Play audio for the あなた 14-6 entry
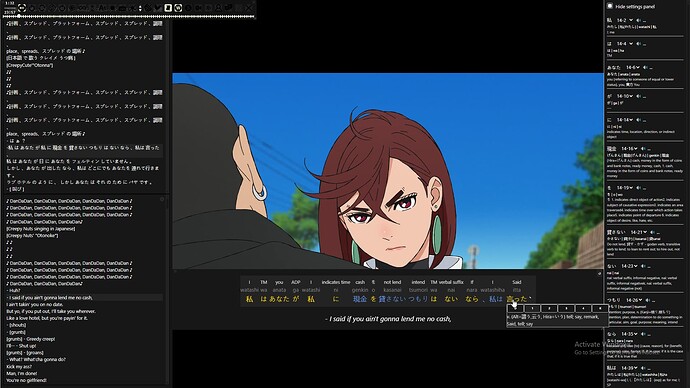Image resolution: width=690 pixels, height=388 pixels. pos(646,67)
